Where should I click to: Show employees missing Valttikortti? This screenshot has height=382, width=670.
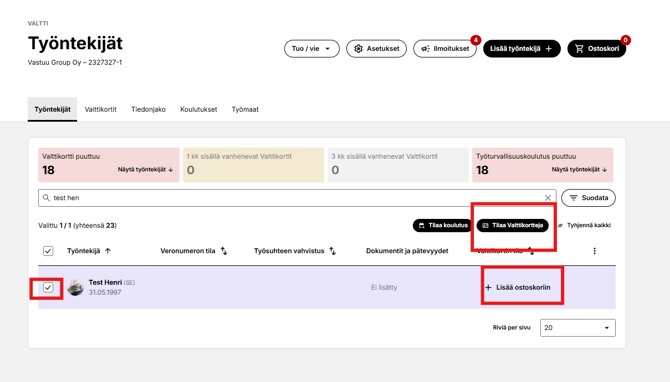(145, 170)
